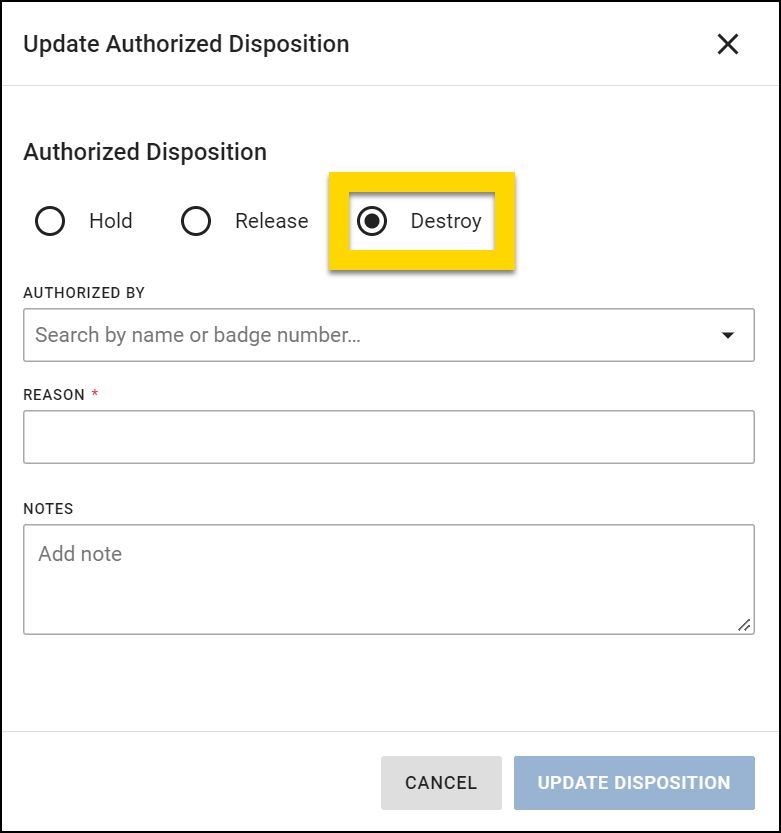Click the Update Authorized Disposition title
Viewport: 781px width, 833px height.
(x=186, y=44)
